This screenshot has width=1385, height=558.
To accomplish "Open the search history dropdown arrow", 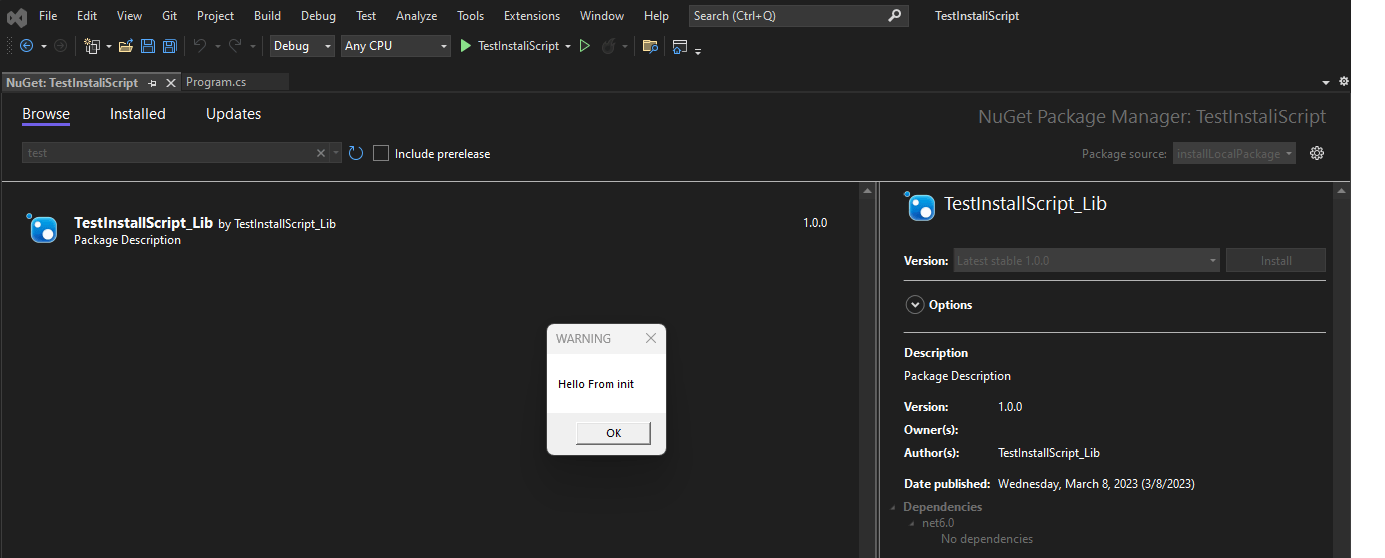I will point(336,153).
